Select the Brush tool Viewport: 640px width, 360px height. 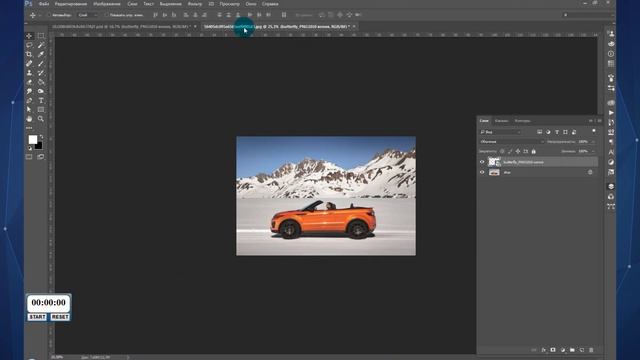tap(41, 64)
